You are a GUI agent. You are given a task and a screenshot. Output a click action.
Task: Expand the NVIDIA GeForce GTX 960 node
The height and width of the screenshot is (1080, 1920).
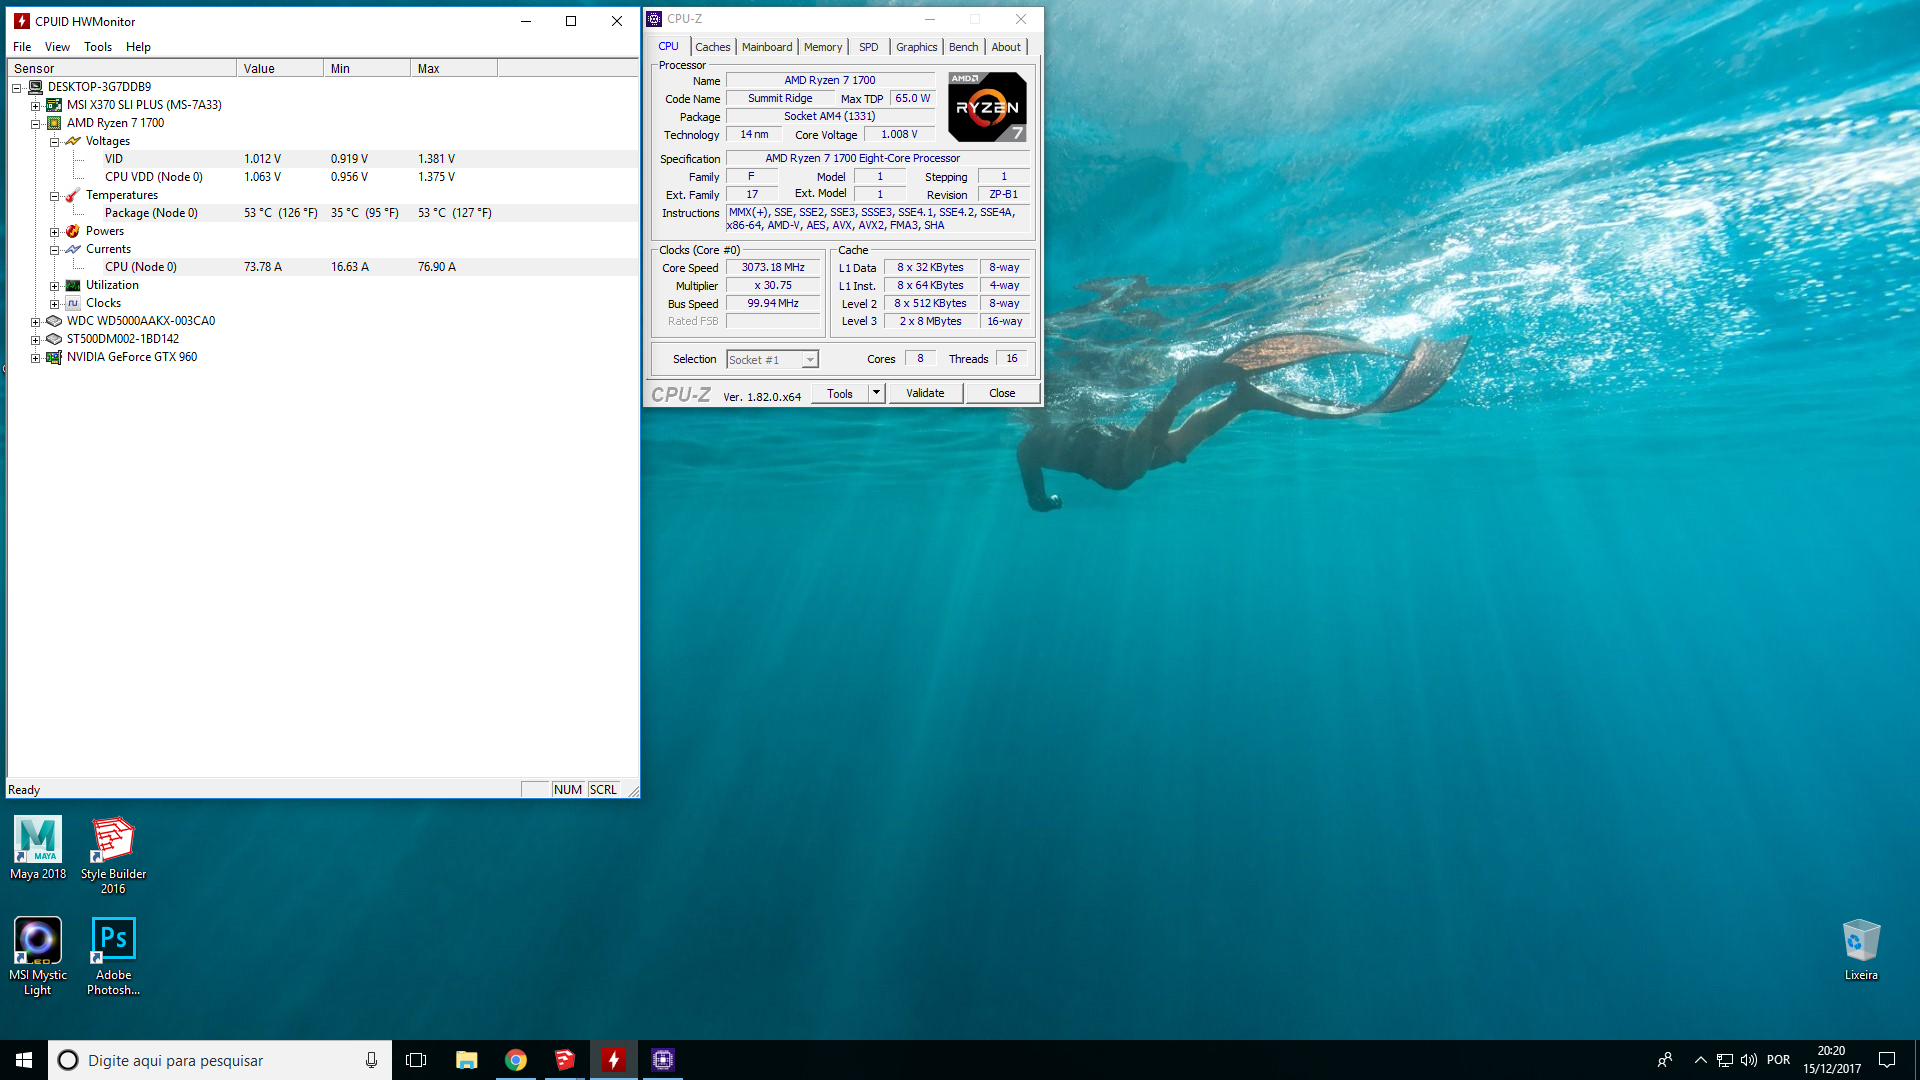pos(35,357)
